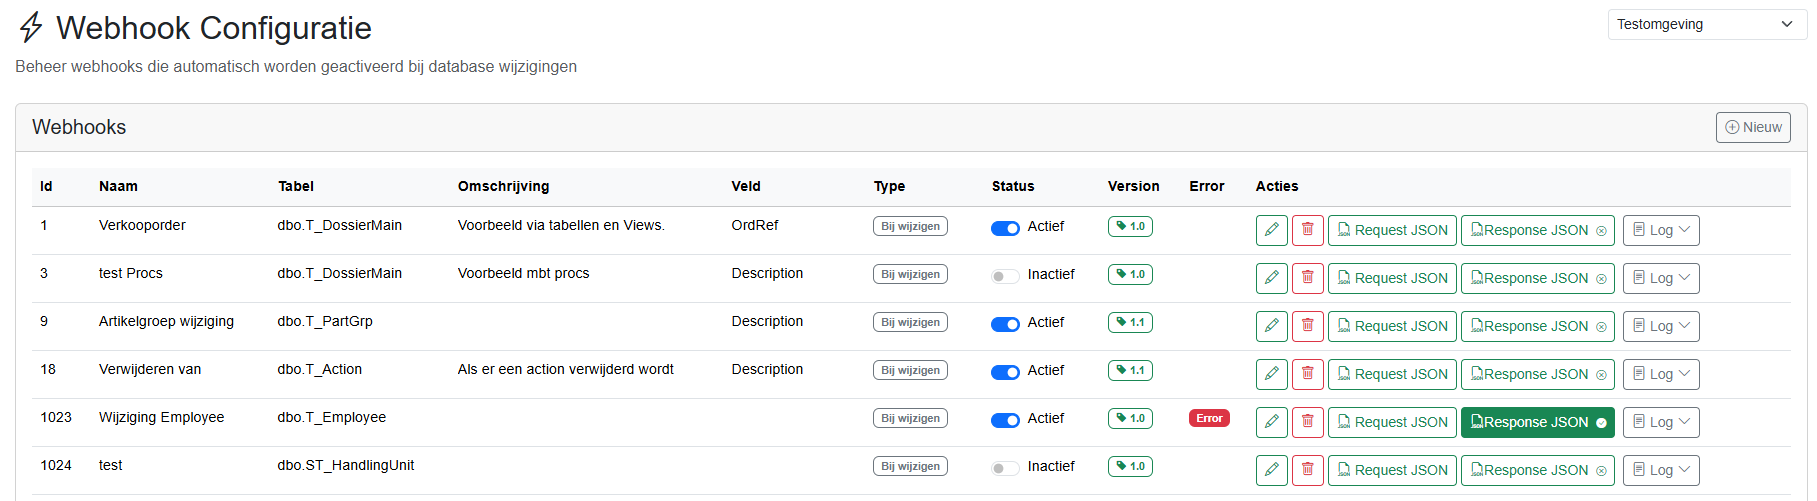Screen dimensions: 1817x501
Task: Open green Response JSON for Wijziging Employee
Action: tap(1538, 422)
